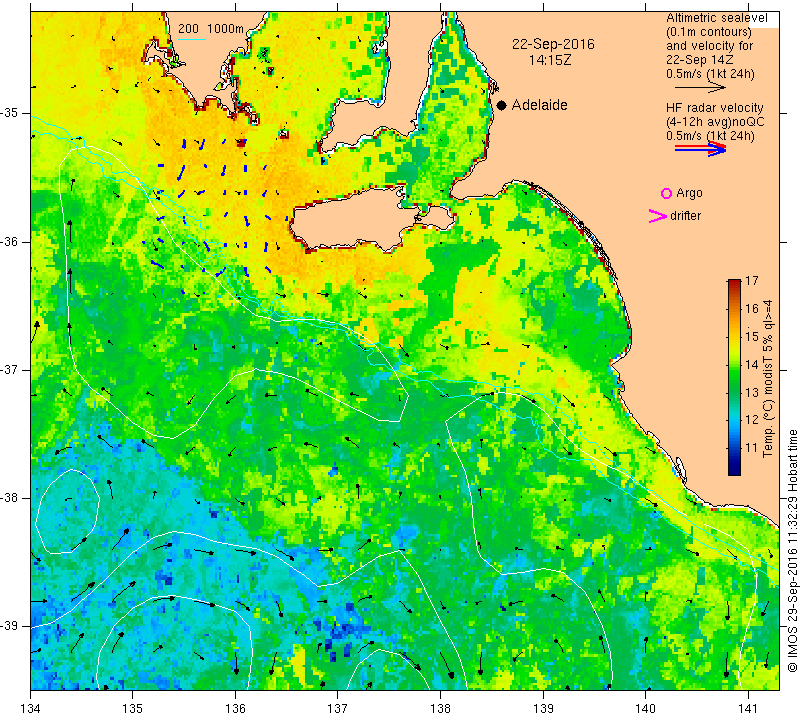Click longitude axis label 135
800x720 pixels.
point(133,708)
